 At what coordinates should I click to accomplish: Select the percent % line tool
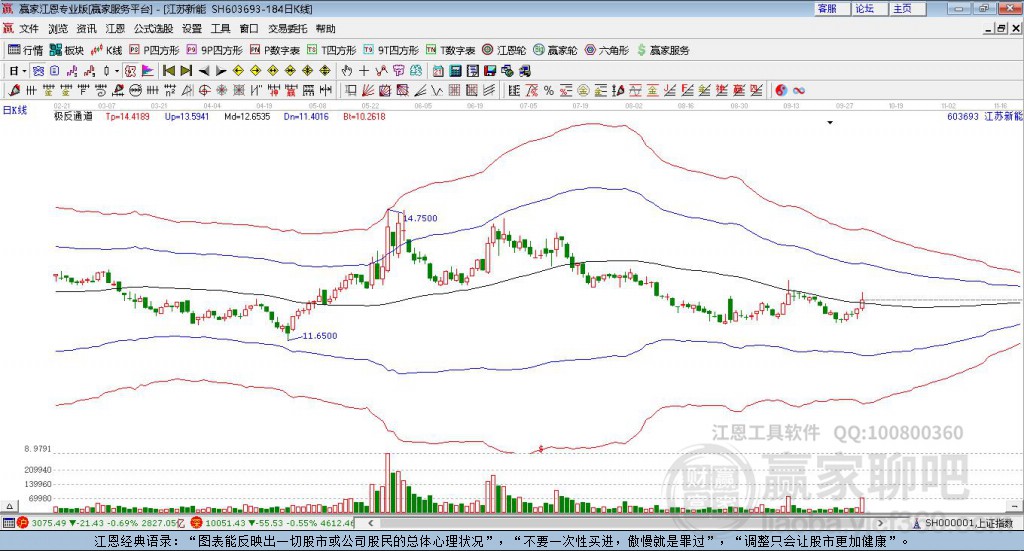click(549, 90)
